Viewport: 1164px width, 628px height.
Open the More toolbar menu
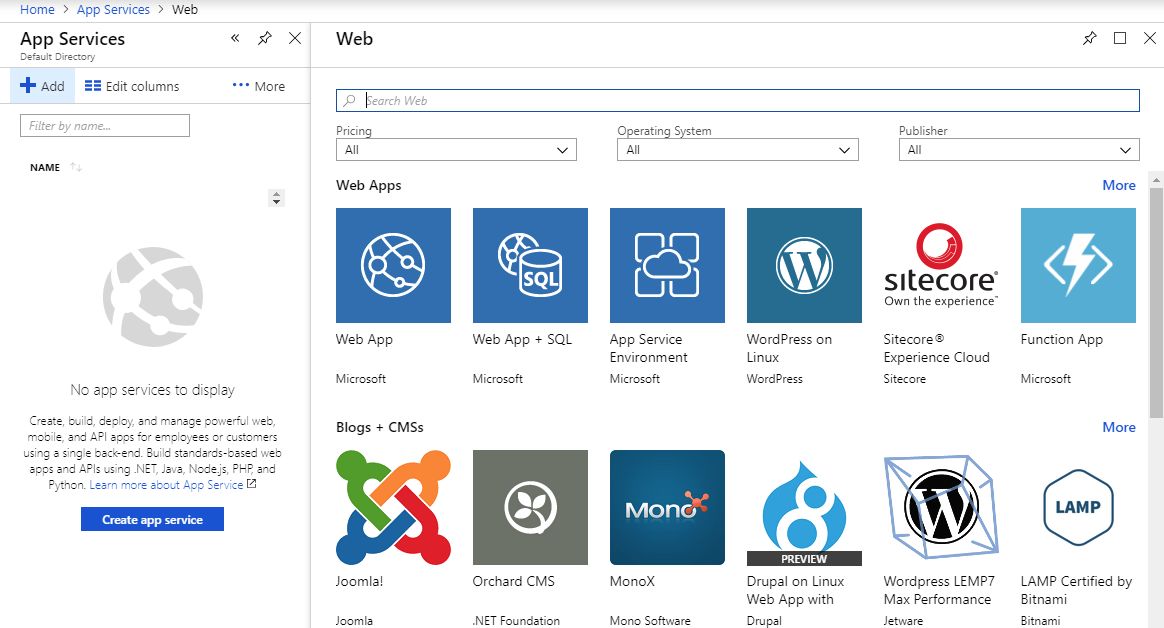[x=259, y=86]
